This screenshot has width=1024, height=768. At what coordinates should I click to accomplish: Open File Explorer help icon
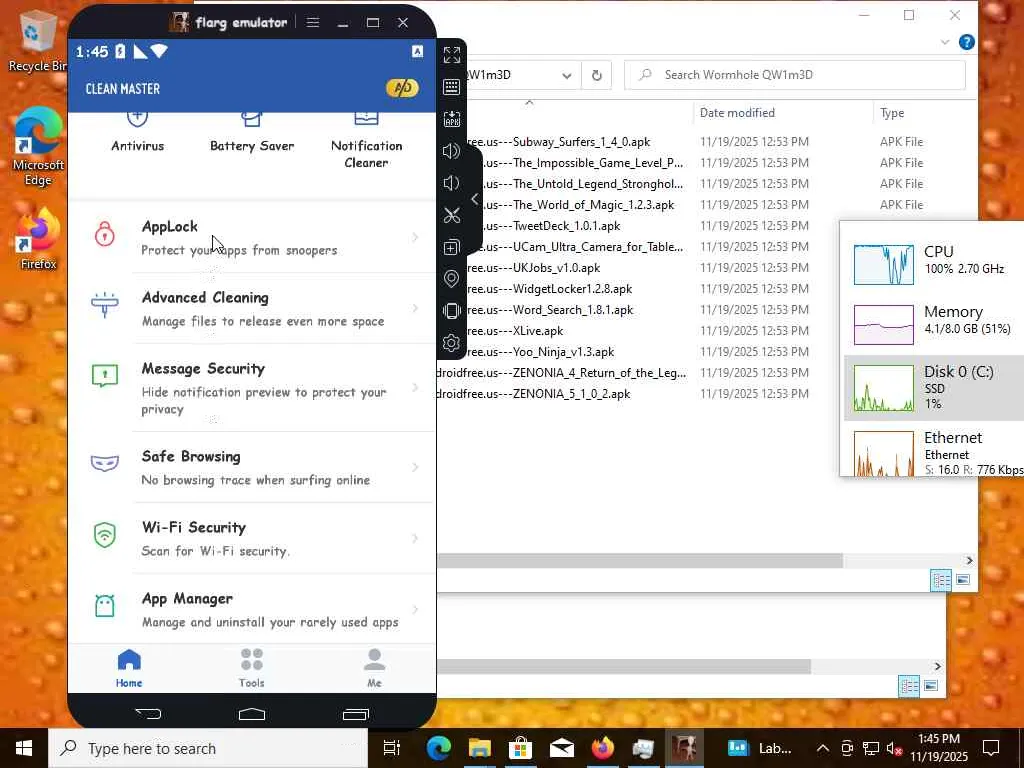[967, 42]
